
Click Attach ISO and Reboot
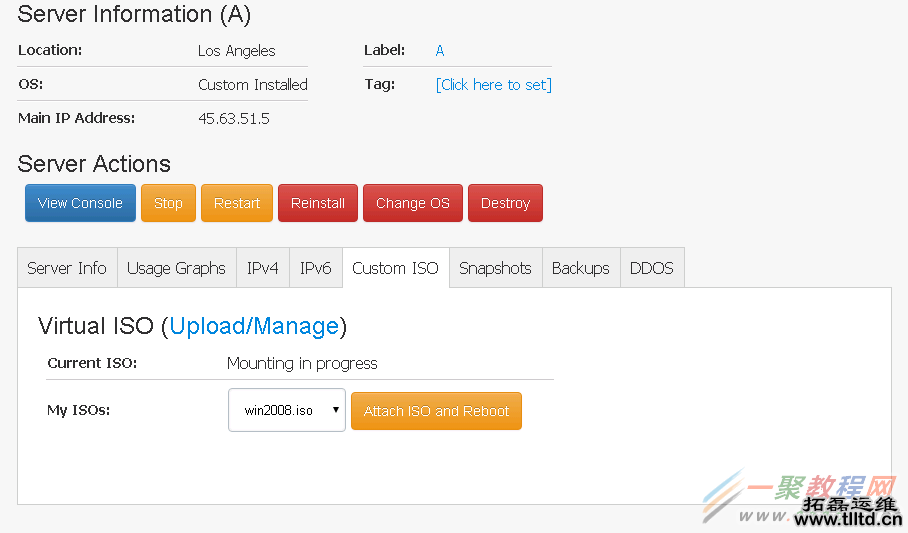[x=436, y=411]
